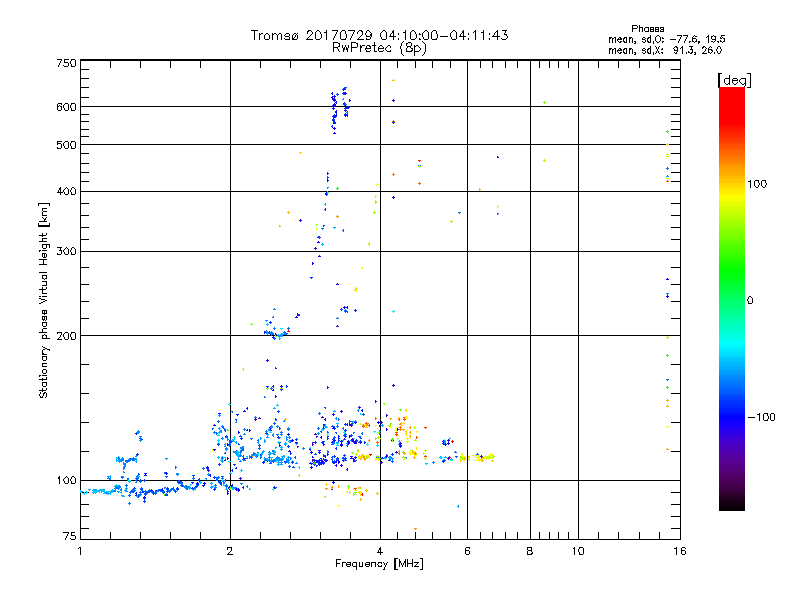Click the y-axis tick label '400'

[x=66, y=192]
